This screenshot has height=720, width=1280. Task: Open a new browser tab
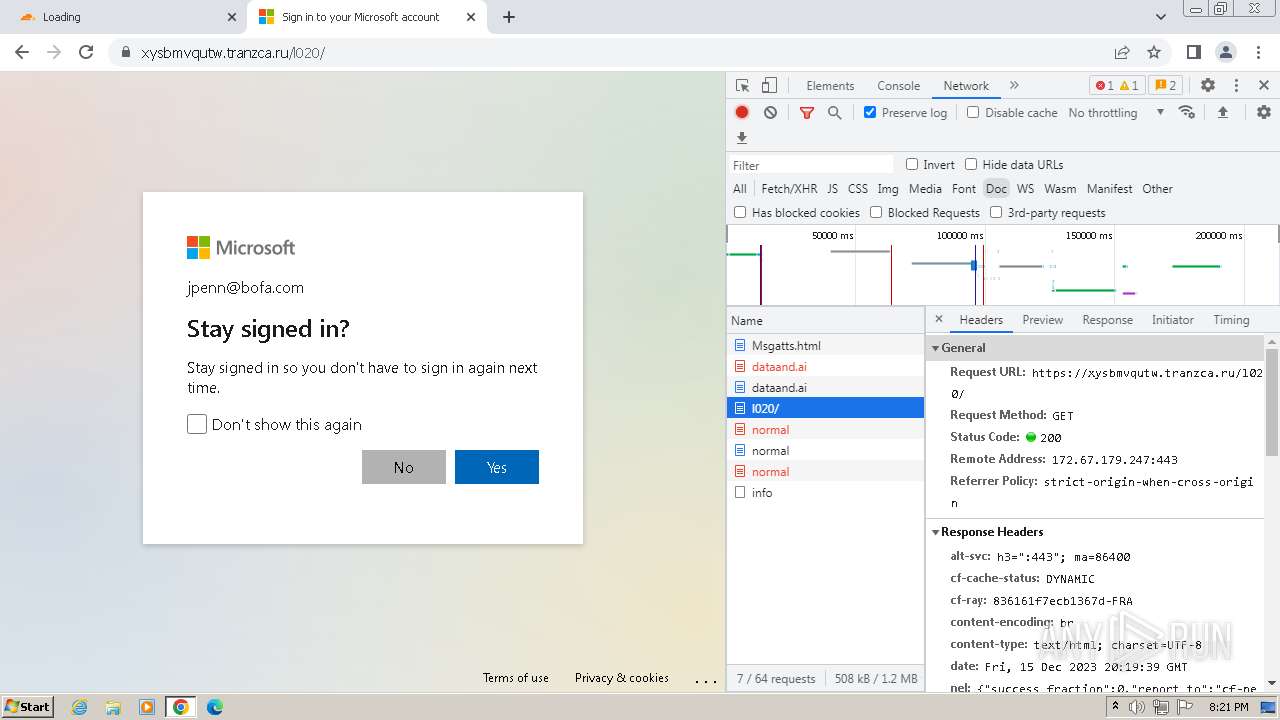pyautogui.click(x=509, y=17)
